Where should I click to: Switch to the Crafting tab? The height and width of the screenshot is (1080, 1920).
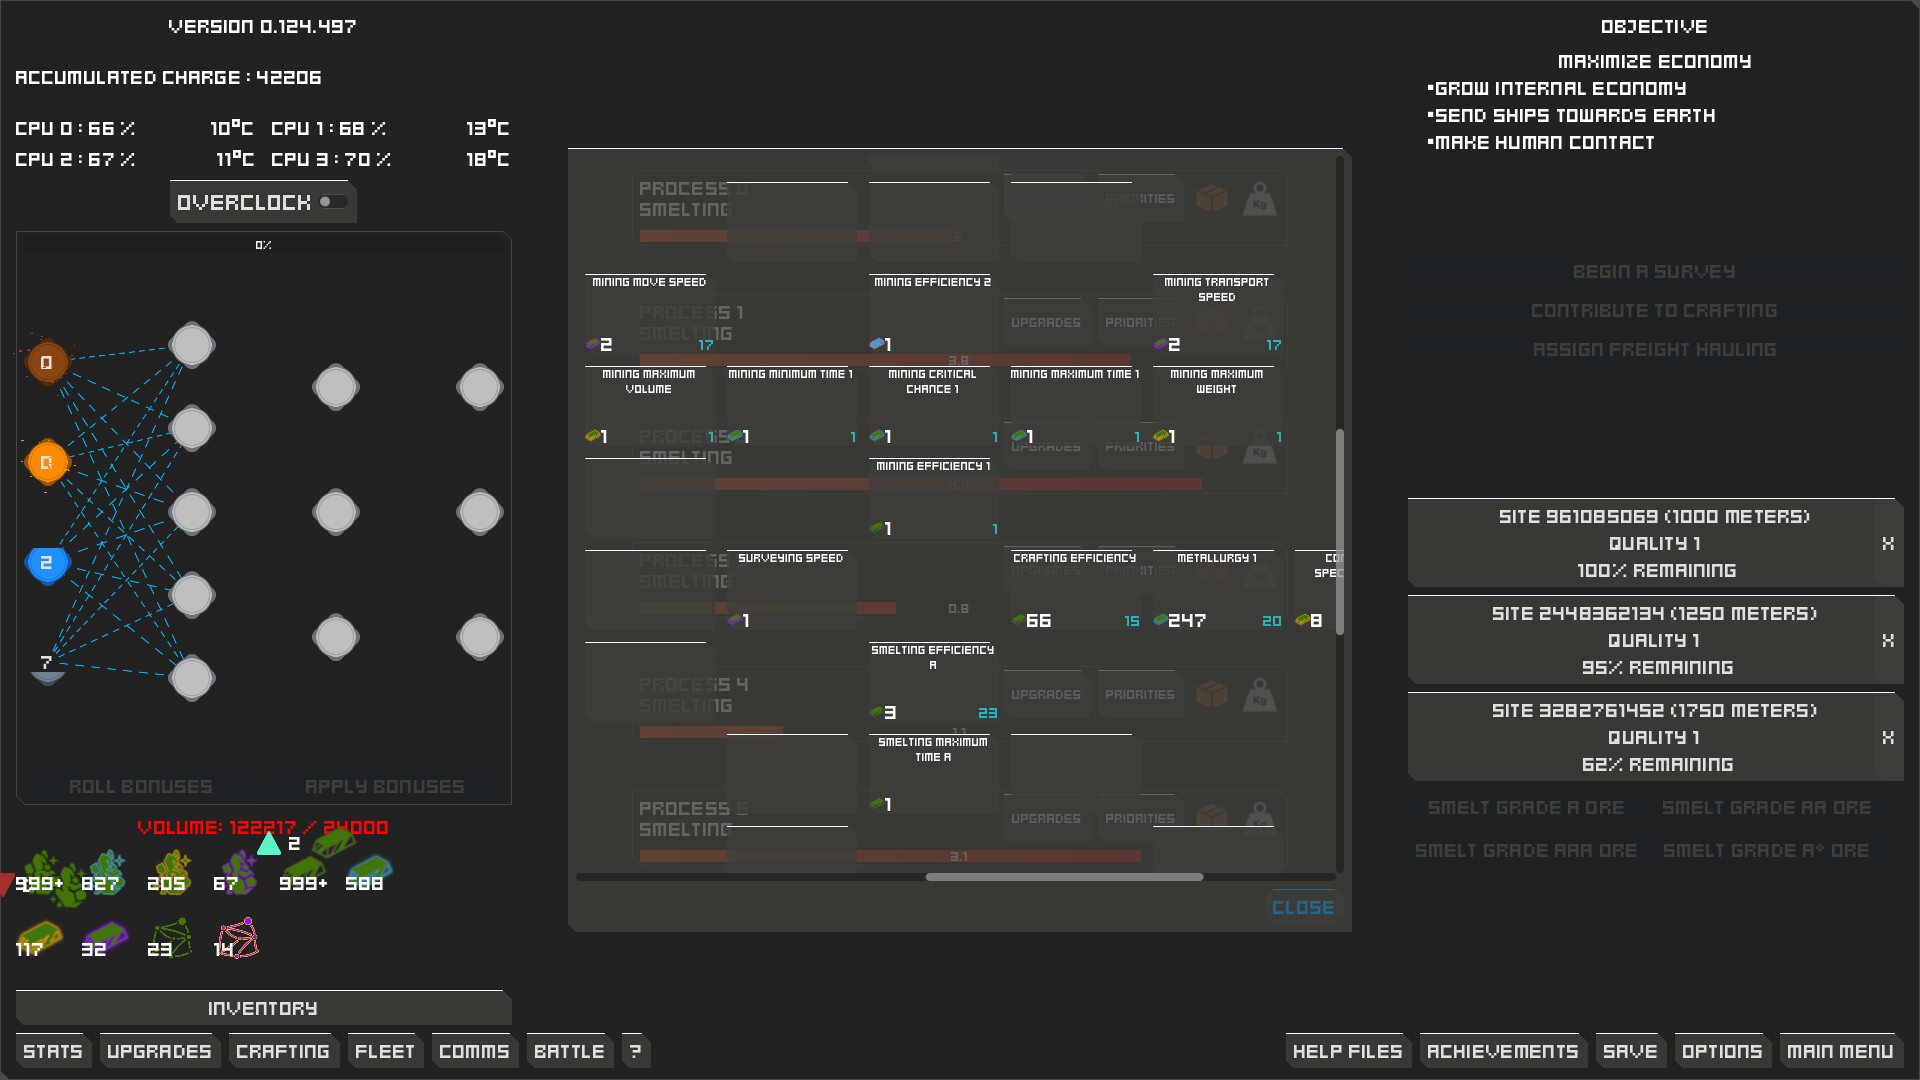point(282,1051)
